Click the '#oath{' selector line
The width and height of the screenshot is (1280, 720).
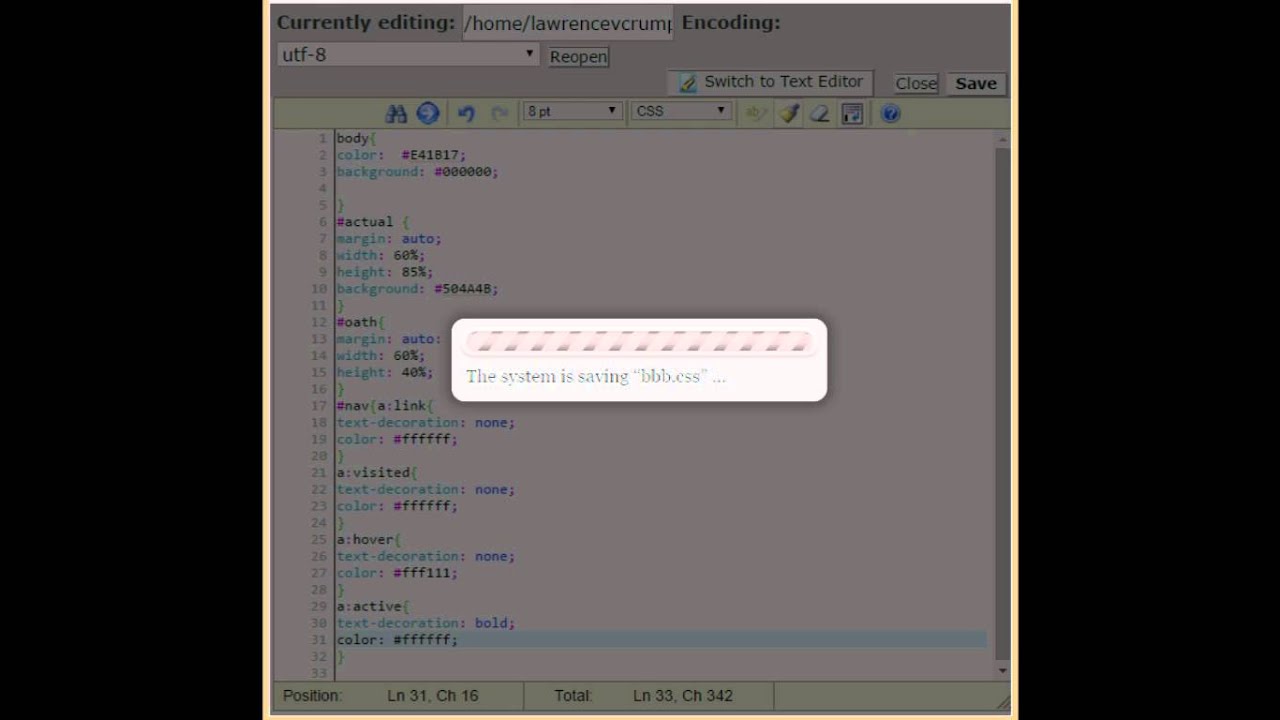361,322
